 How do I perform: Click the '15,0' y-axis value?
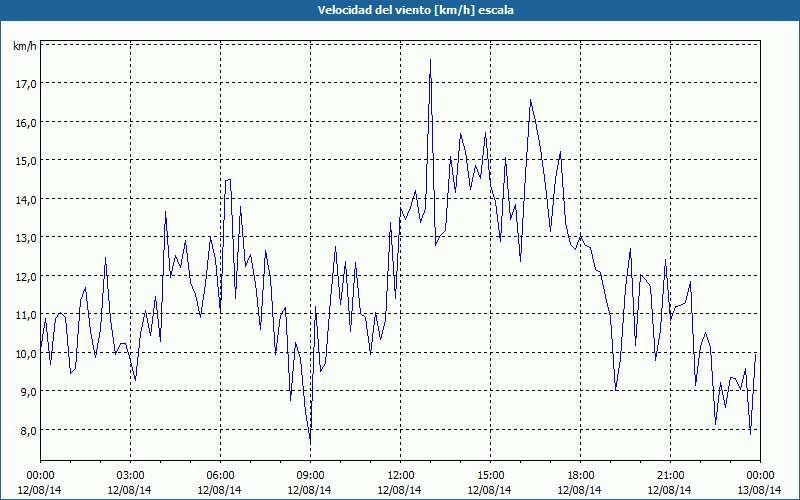(26, 161)
